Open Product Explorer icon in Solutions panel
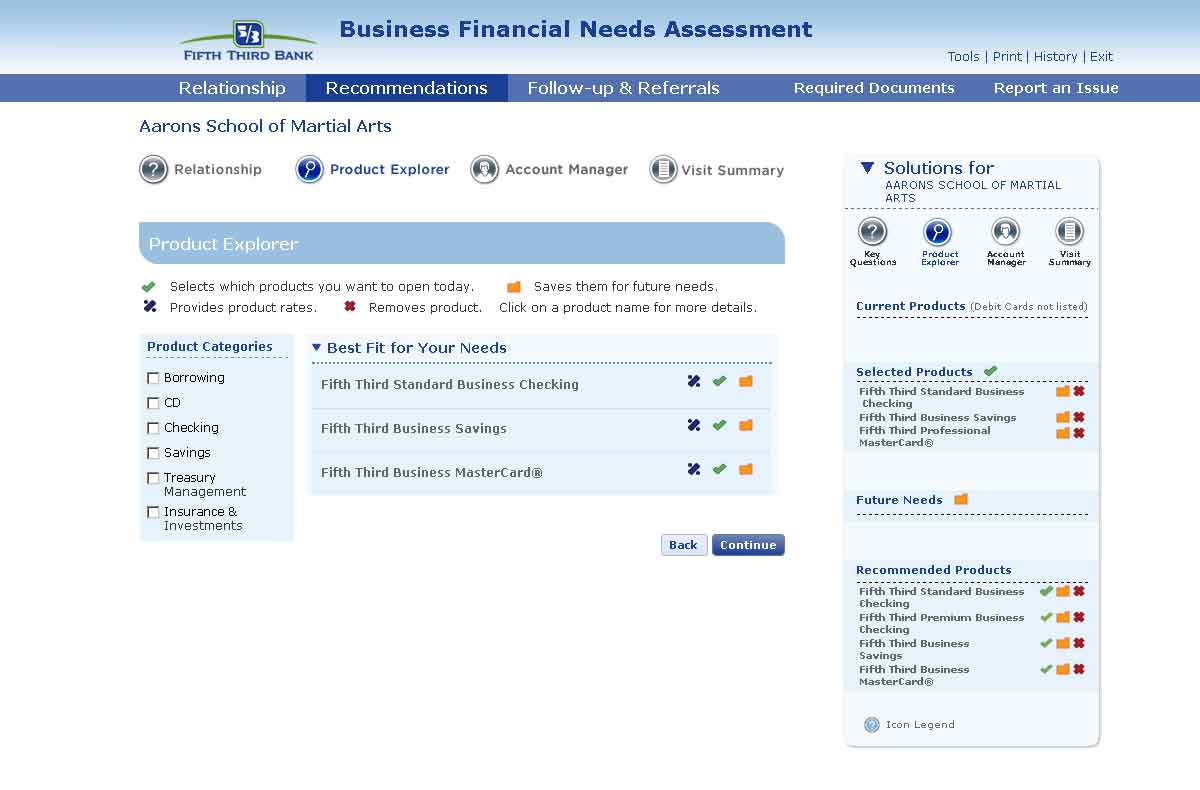This screenshot has width=1200, height=790. tap(938, 233)
